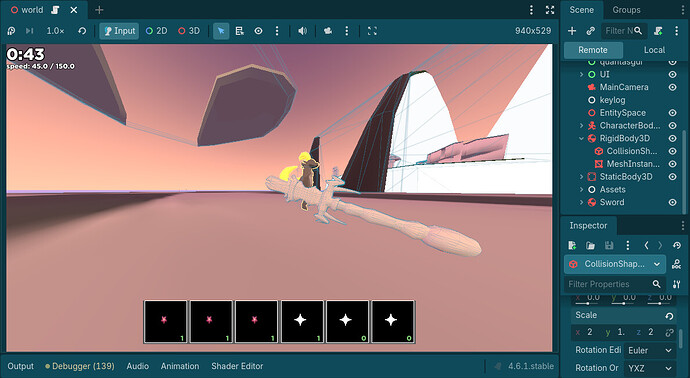Mute the game audio with the speaker icon

(302, 31)
